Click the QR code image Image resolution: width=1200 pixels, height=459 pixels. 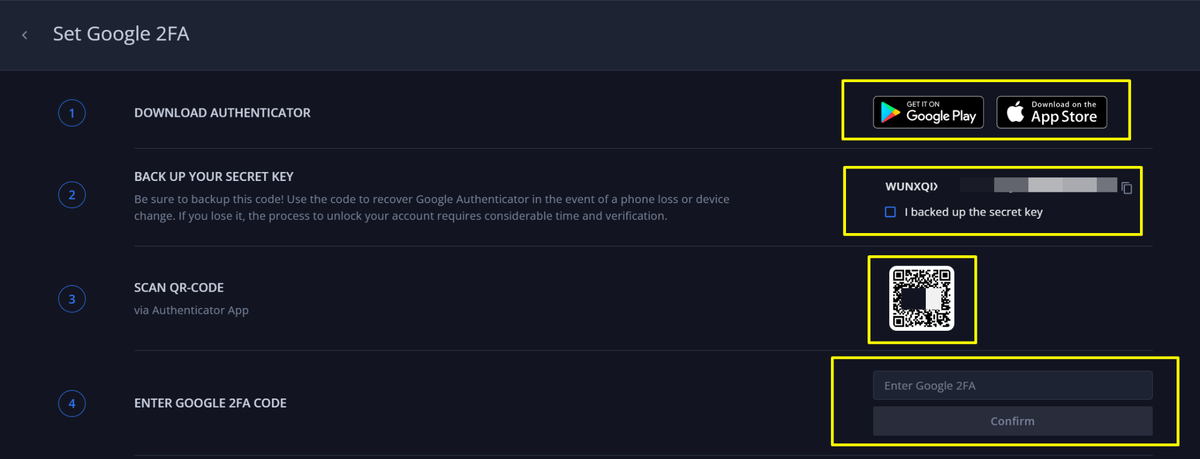coord(922,298)
